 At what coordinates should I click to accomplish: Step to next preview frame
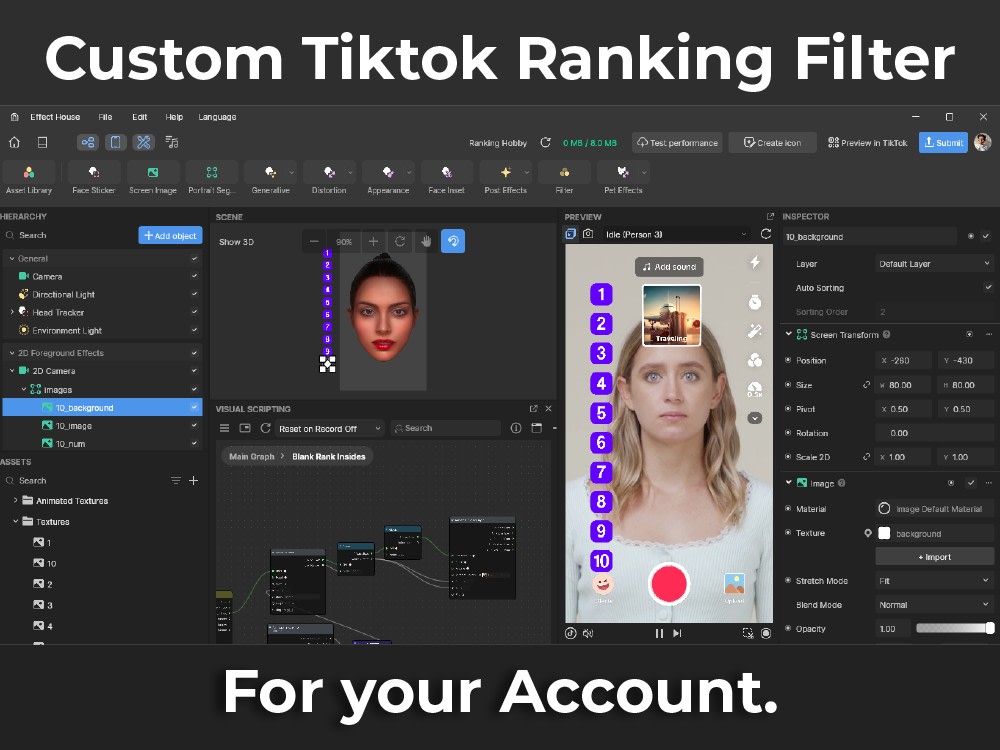click(677, 633)
